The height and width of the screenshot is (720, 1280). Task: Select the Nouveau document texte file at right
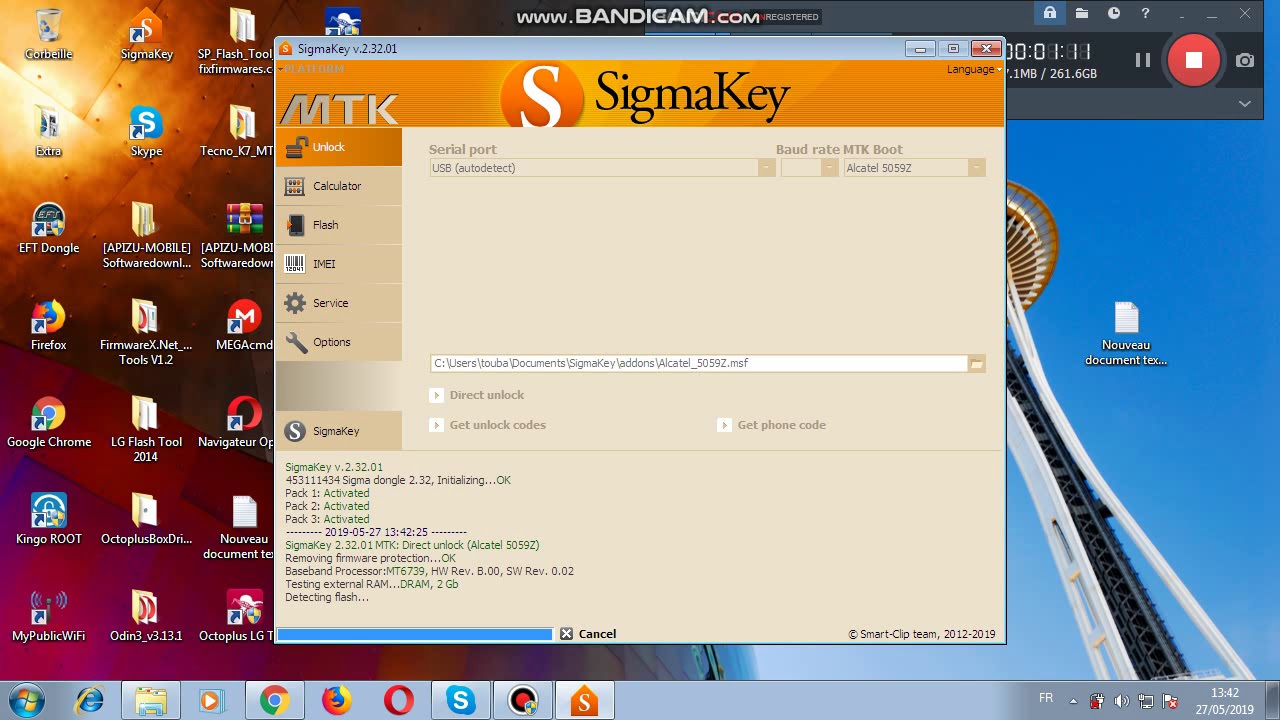1126,334
